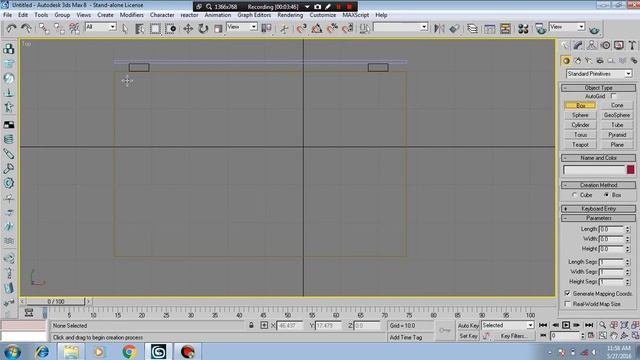
Task: Click the Pan hand viewport control
Action: pos(614,336)
